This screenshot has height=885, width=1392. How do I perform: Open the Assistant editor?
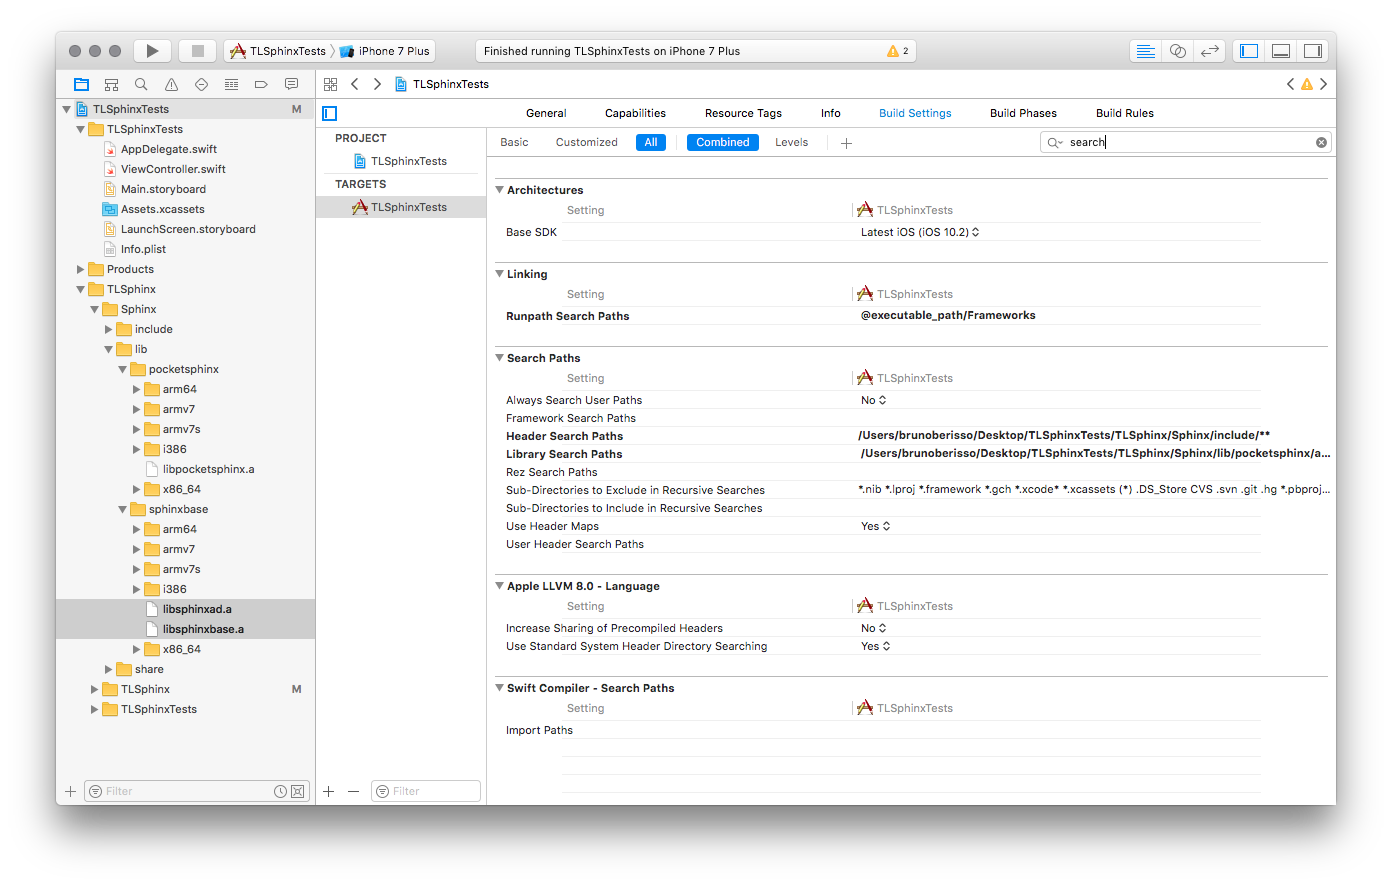1177,50
